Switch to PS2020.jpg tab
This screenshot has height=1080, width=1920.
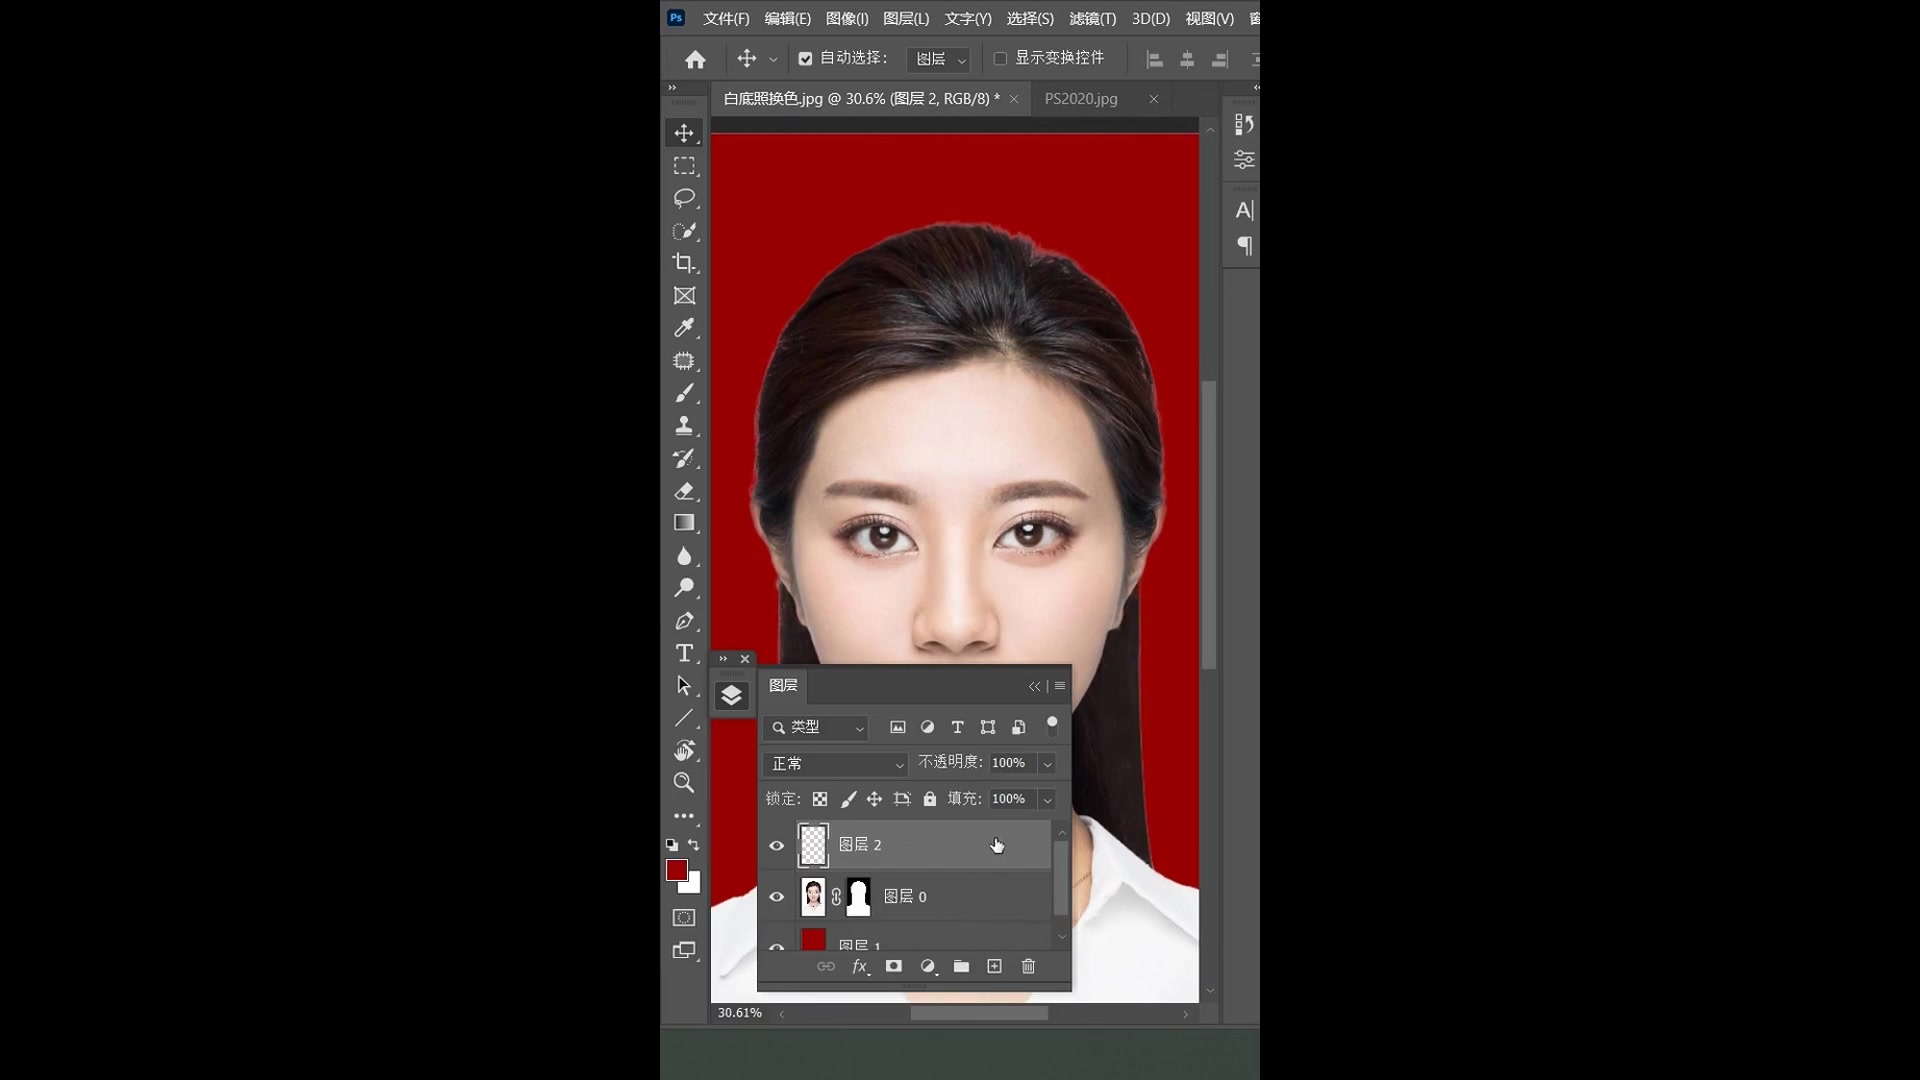[x=1080, y=99]
